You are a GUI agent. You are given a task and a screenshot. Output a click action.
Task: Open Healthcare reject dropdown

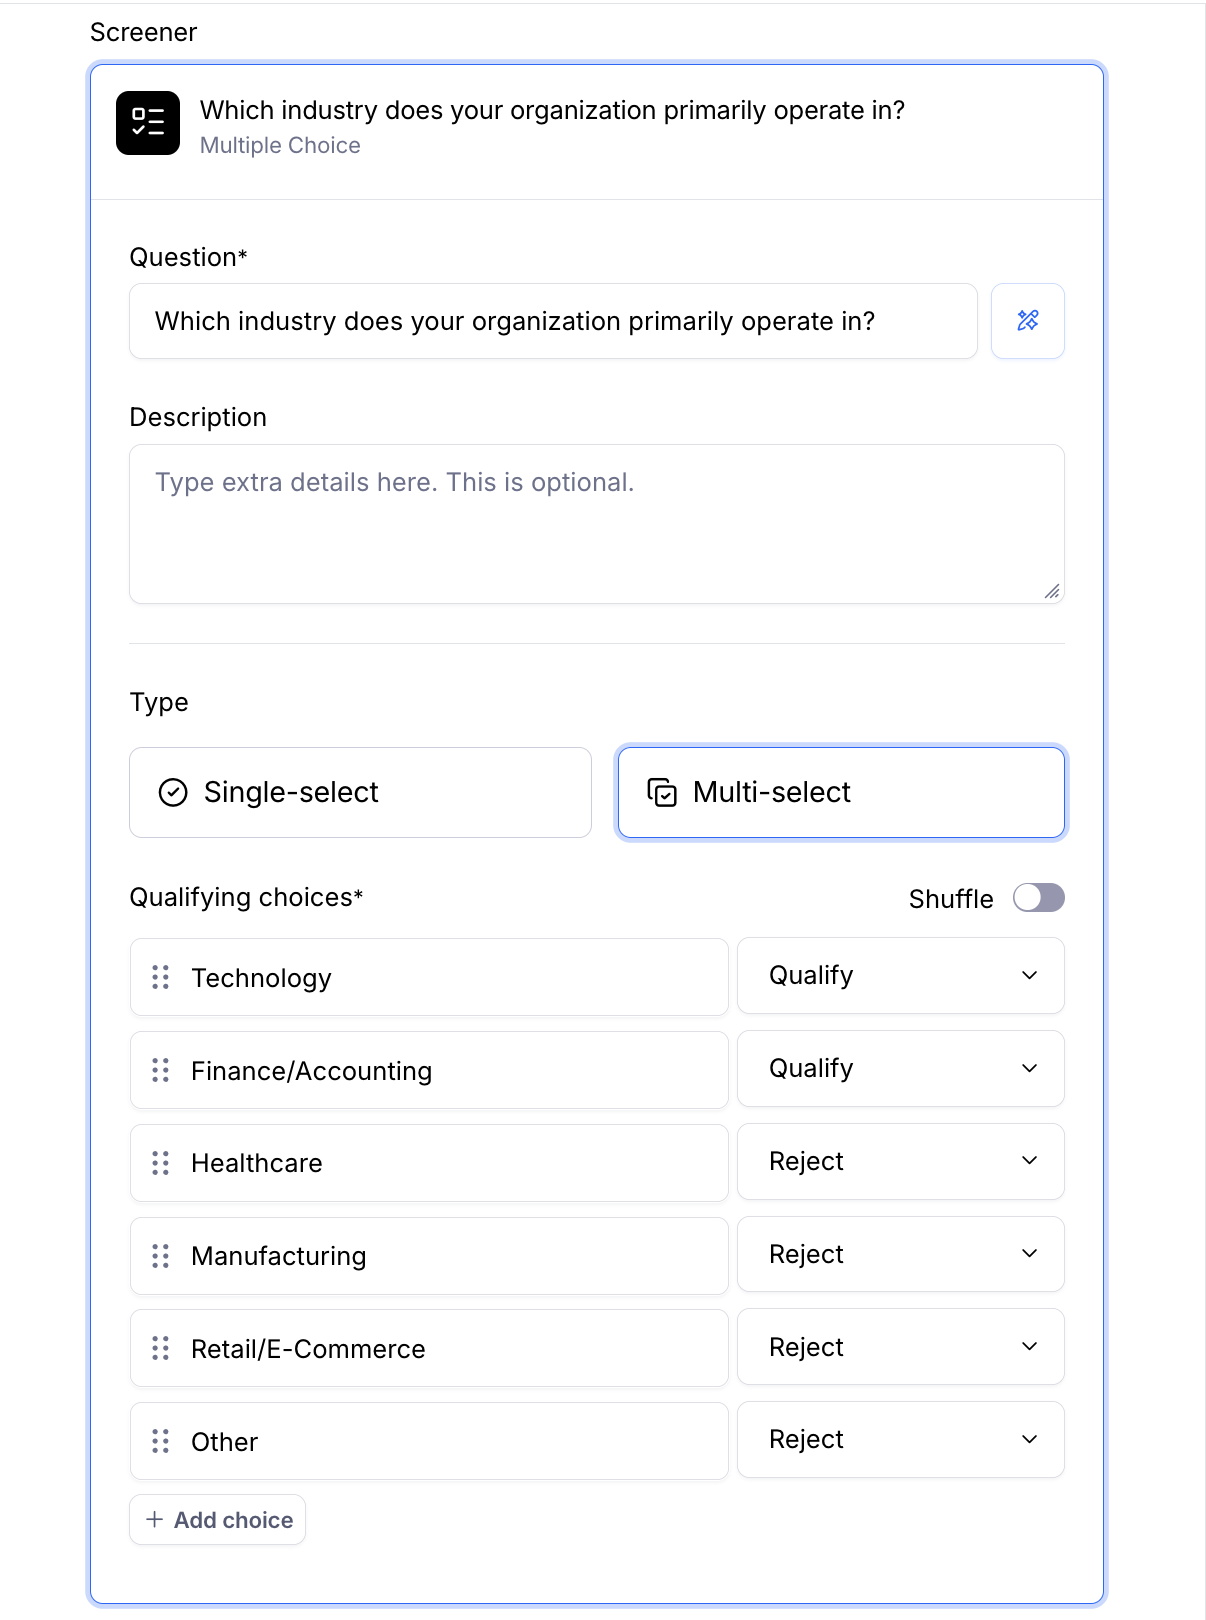(900, 1161)
